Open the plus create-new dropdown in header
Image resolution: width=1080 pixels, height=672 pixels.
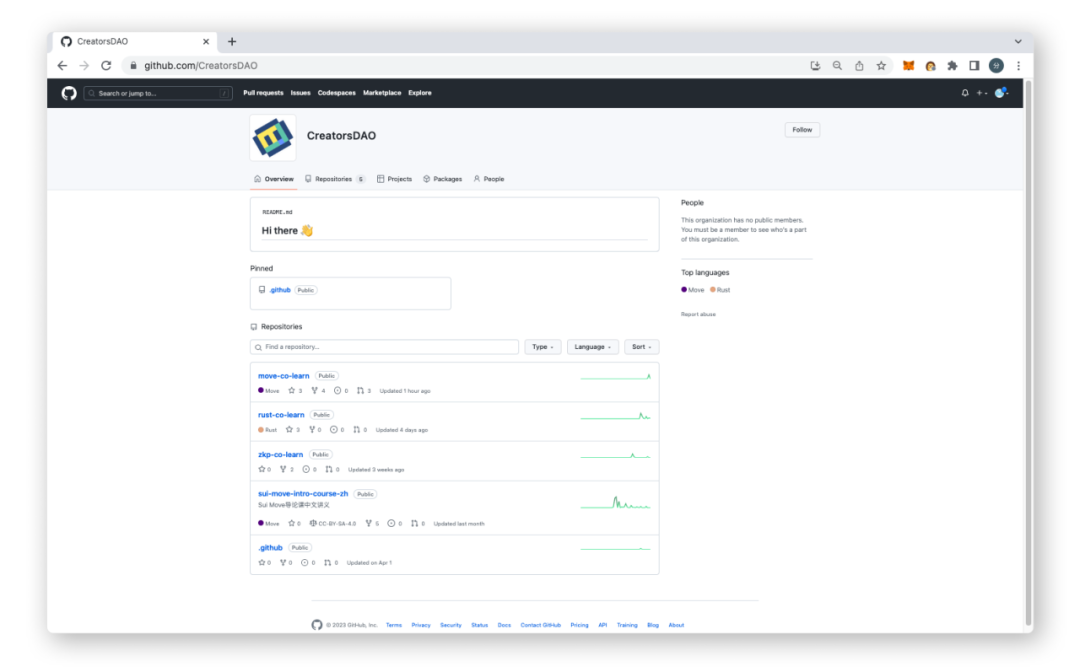click(982, 93)
